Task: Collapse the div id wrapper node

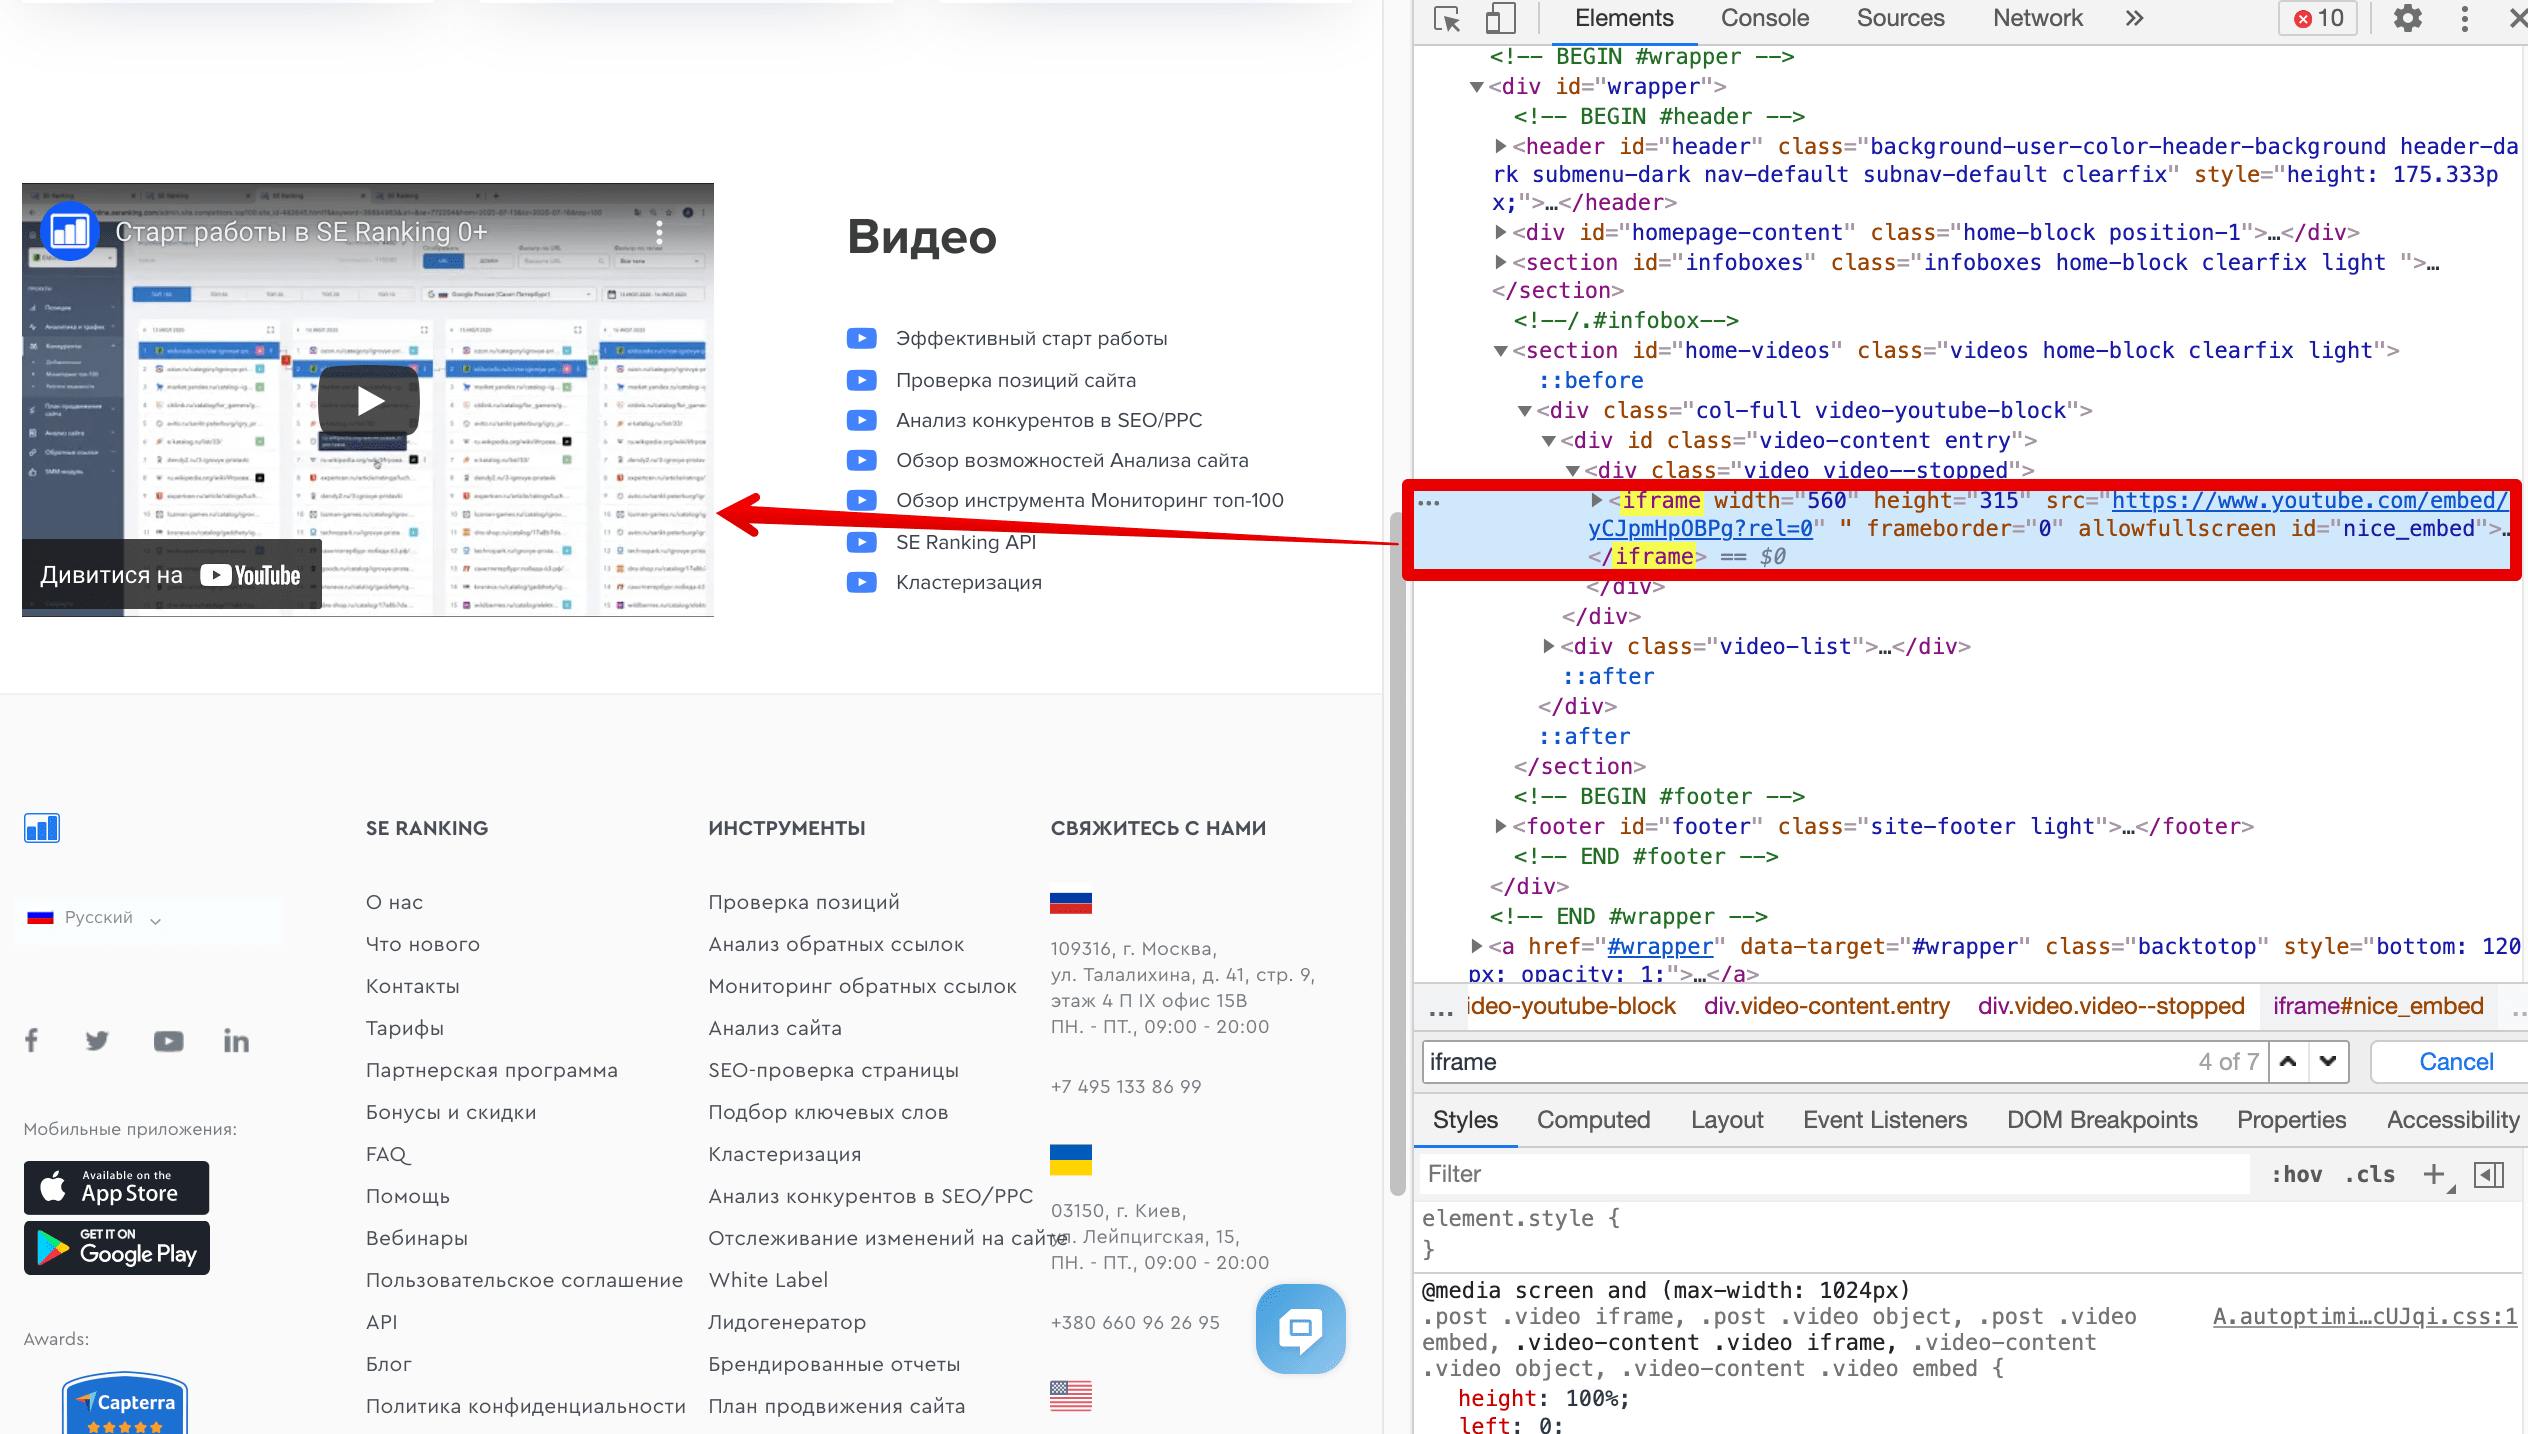Action: point(1476,87)
